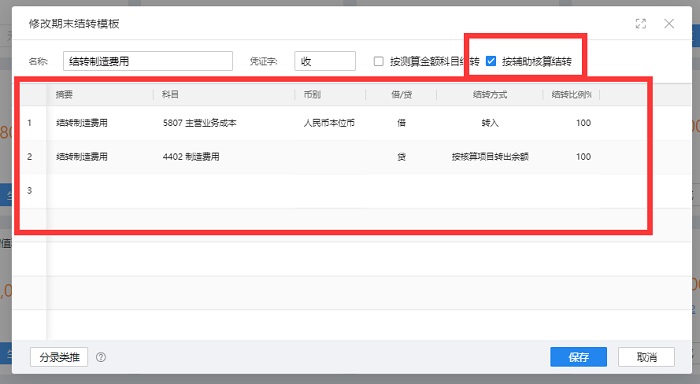
Task: Click the 5807 主营业务成本 account cell
Action: point(200,123)
